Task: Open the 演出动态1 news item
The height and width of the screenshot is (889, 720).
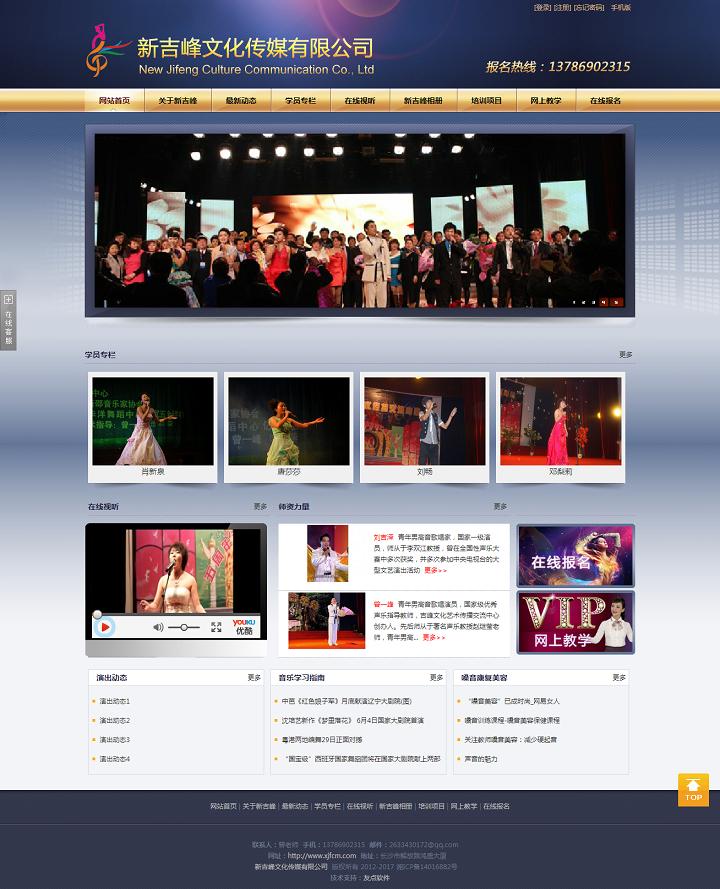Action: click(115, 701)
